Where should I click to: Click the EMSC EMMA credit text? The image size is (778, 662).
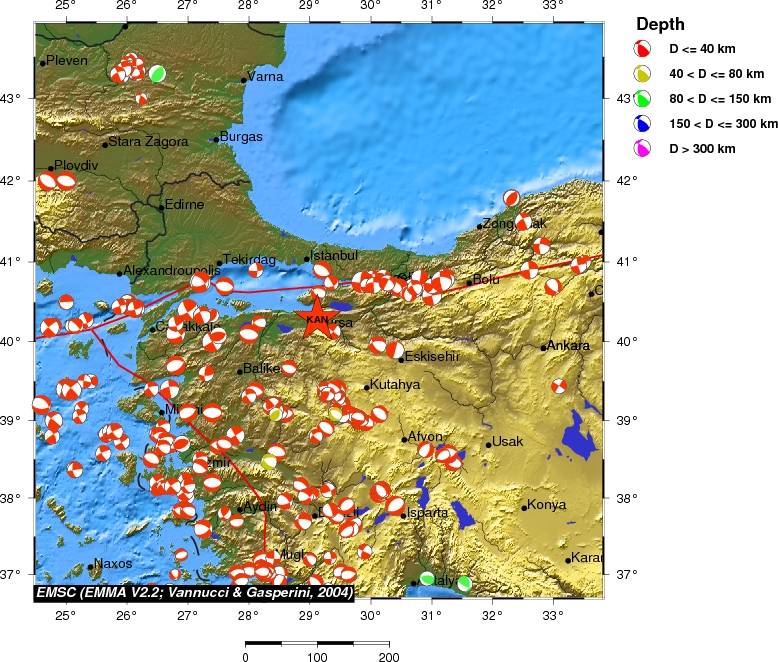click(x=195, y=592)
